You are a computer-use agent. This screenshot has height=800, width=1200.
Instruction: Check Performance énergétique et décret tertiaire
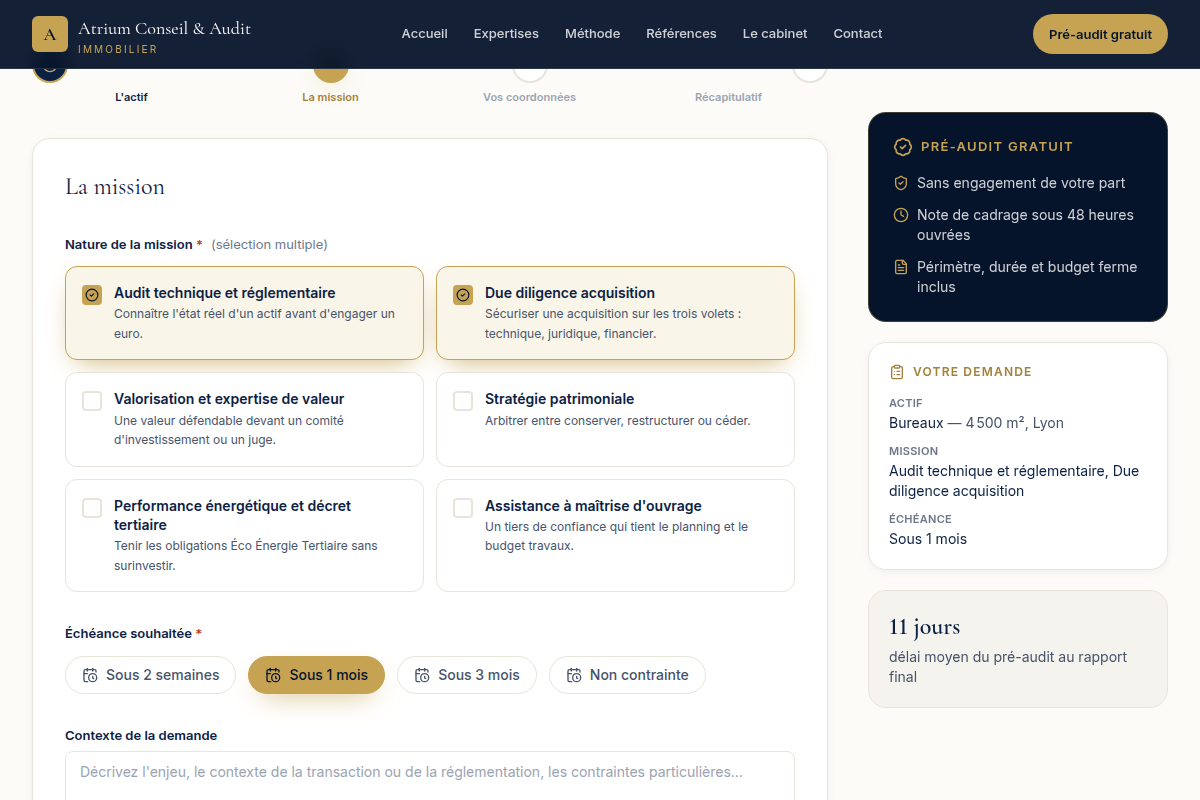coord(92,508)
